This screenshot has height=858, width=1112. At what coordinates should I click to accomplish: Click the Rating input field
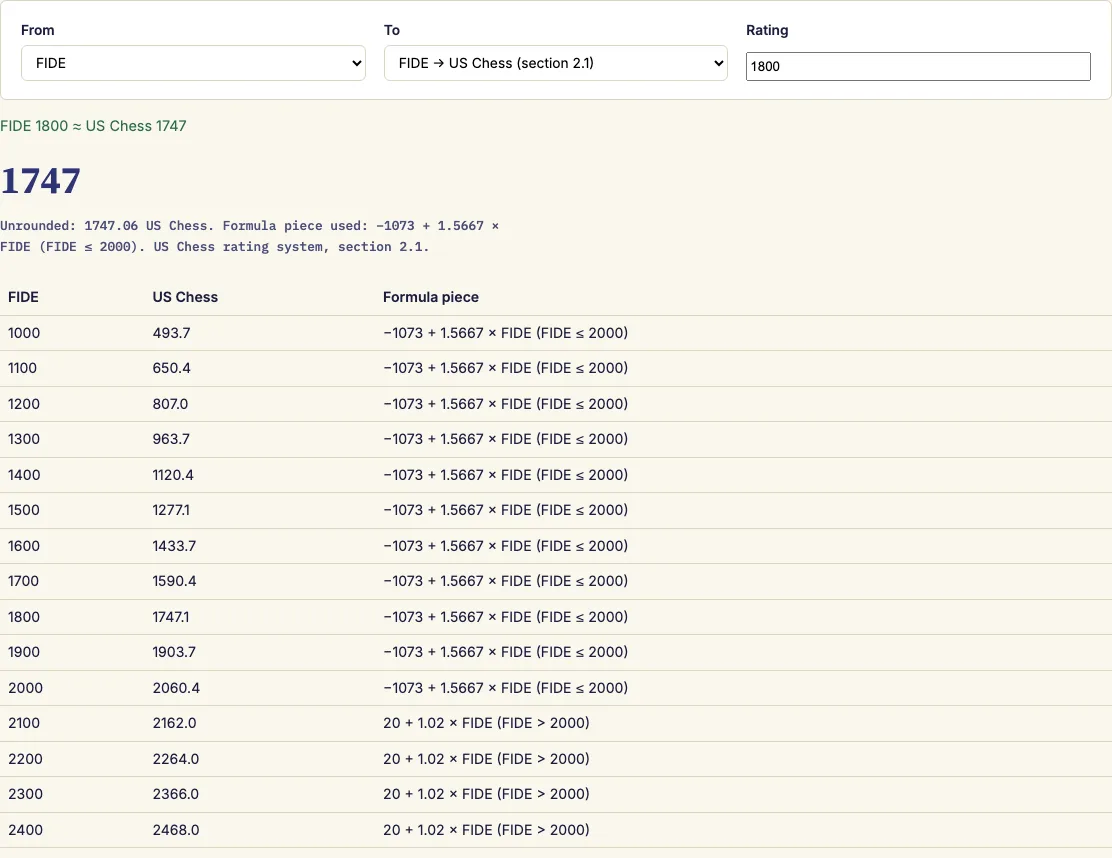918,66
